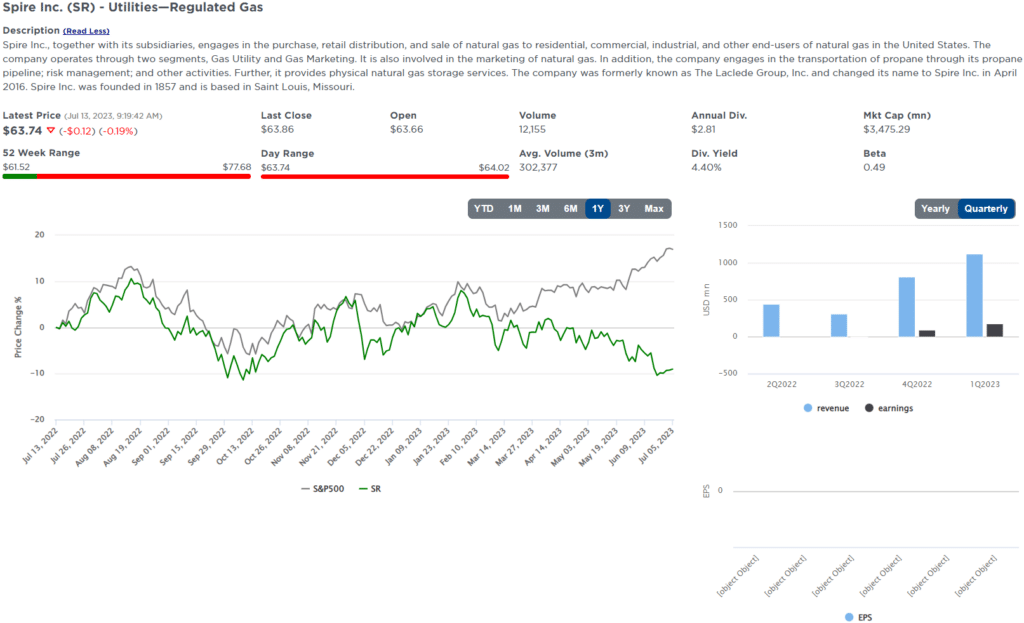Click the Annual Div. value $2.81
This screenshot has width=1024, height=623.
click(x=703, y=129)
